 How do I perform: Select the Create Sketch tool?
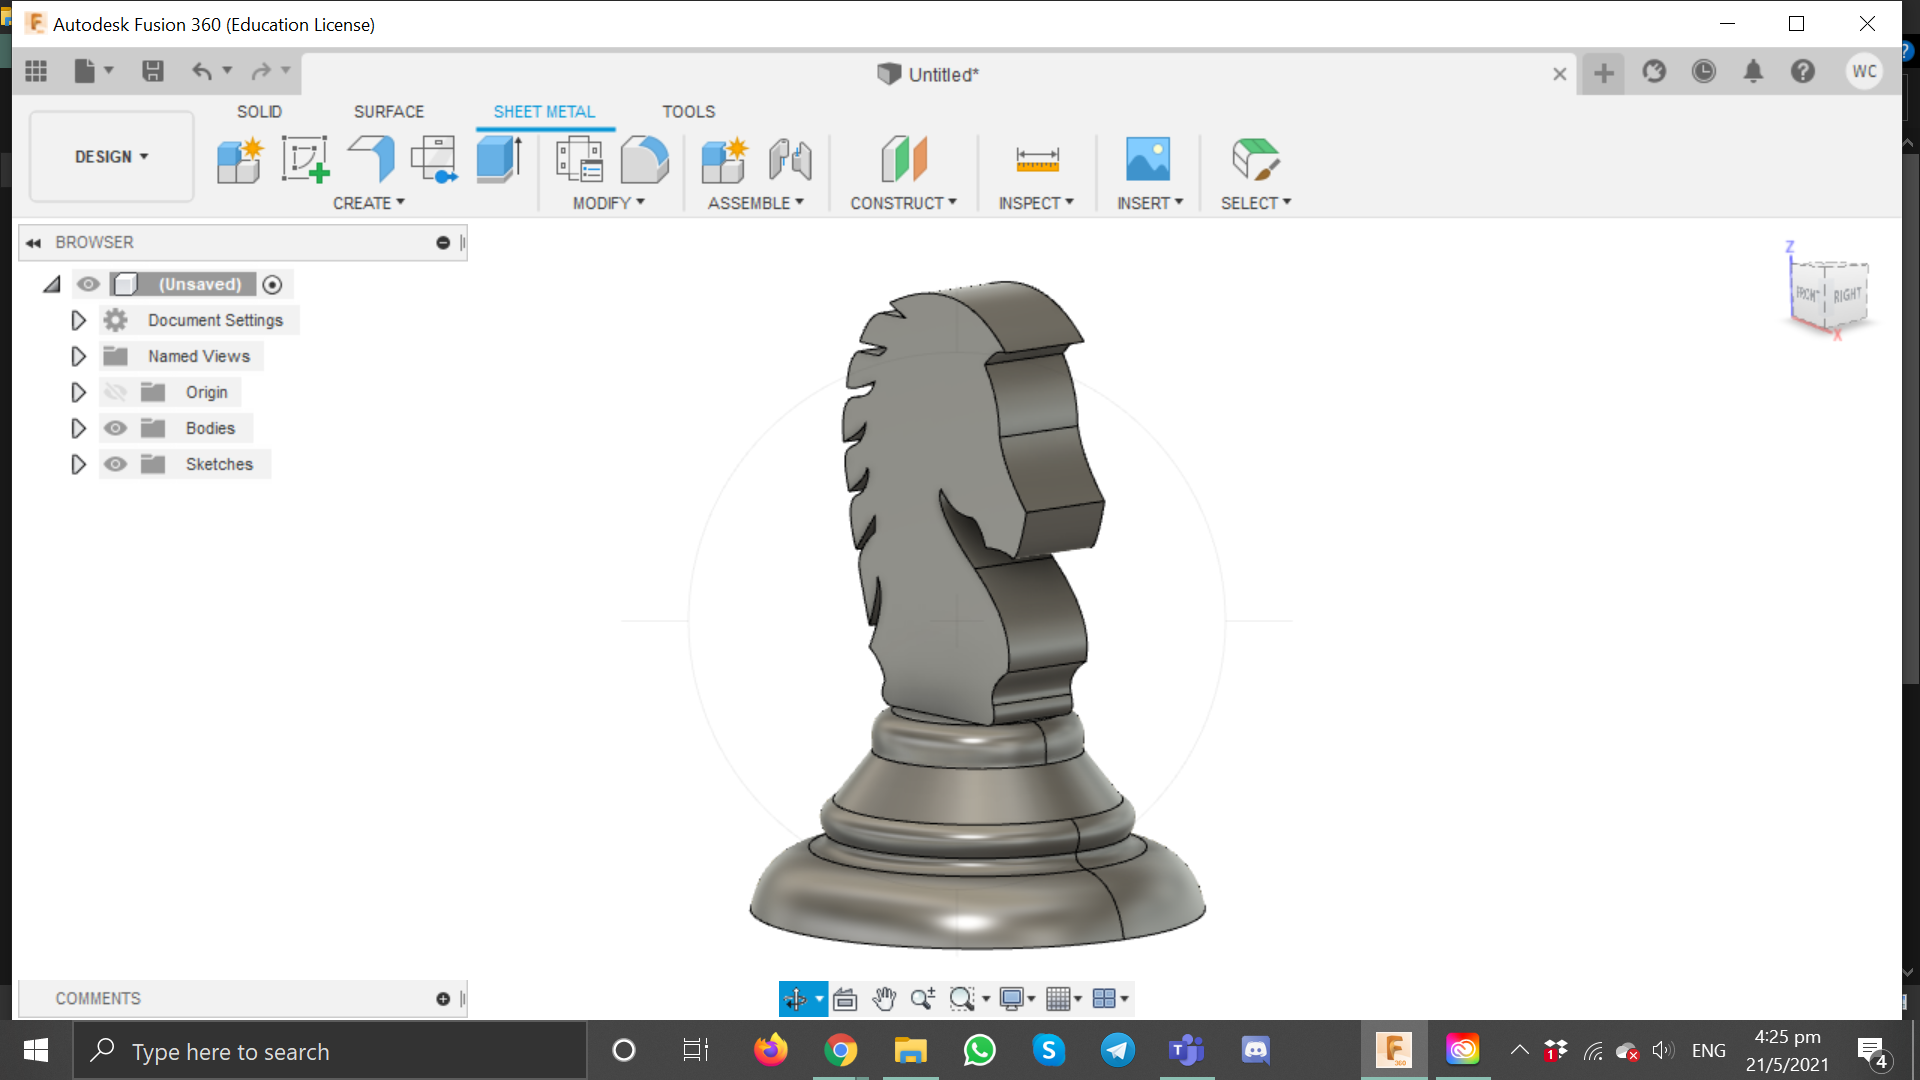(305, 160)
